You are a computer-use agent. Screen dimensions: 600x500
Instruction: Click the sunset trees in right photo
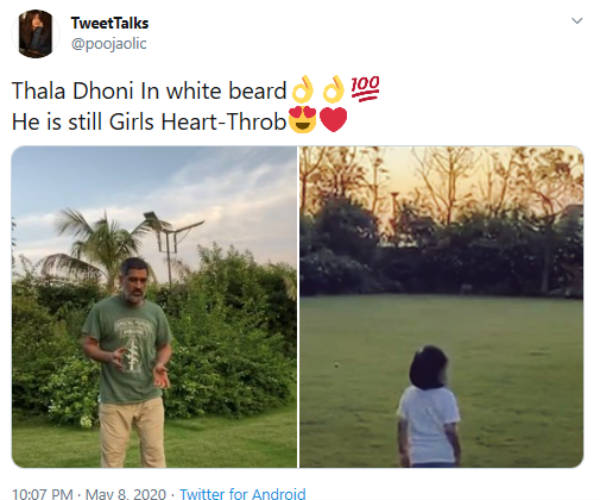click(442, 184)
